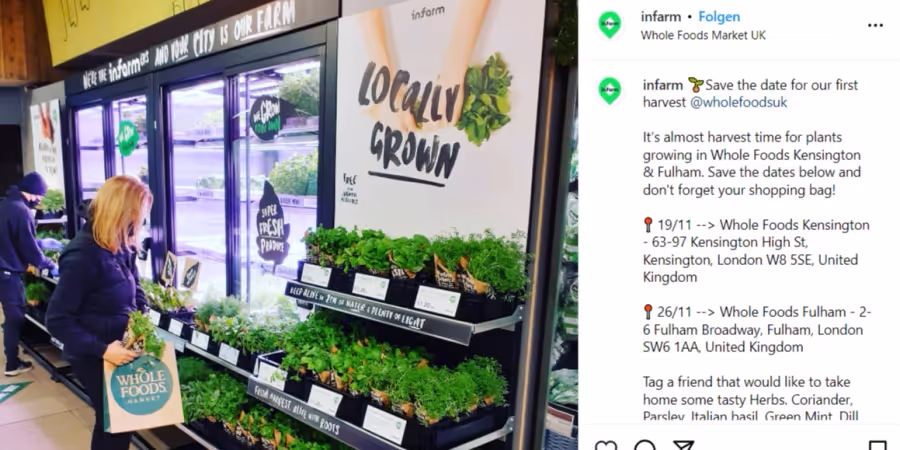Open comments with the speech bubble icon
Image resolution: width=900 pixels, height=450 pixels.
[x=645, y=445]
